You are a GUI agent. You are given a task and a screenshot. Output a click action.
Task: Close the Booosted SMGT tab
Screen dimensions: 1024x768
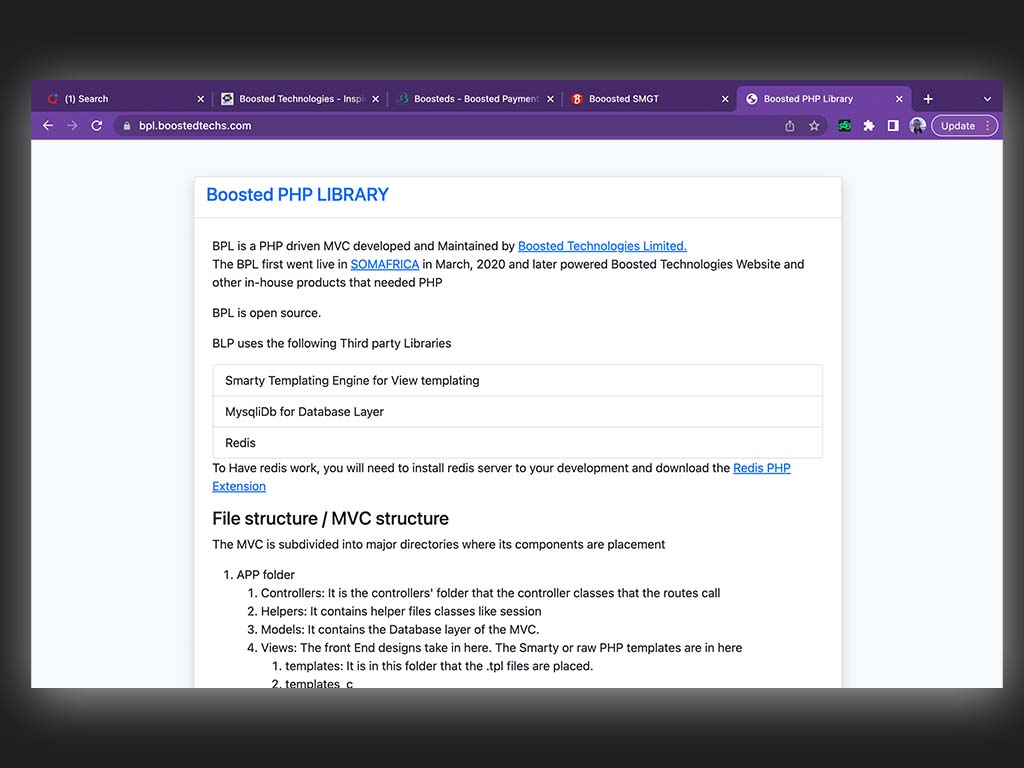point(725,99)
